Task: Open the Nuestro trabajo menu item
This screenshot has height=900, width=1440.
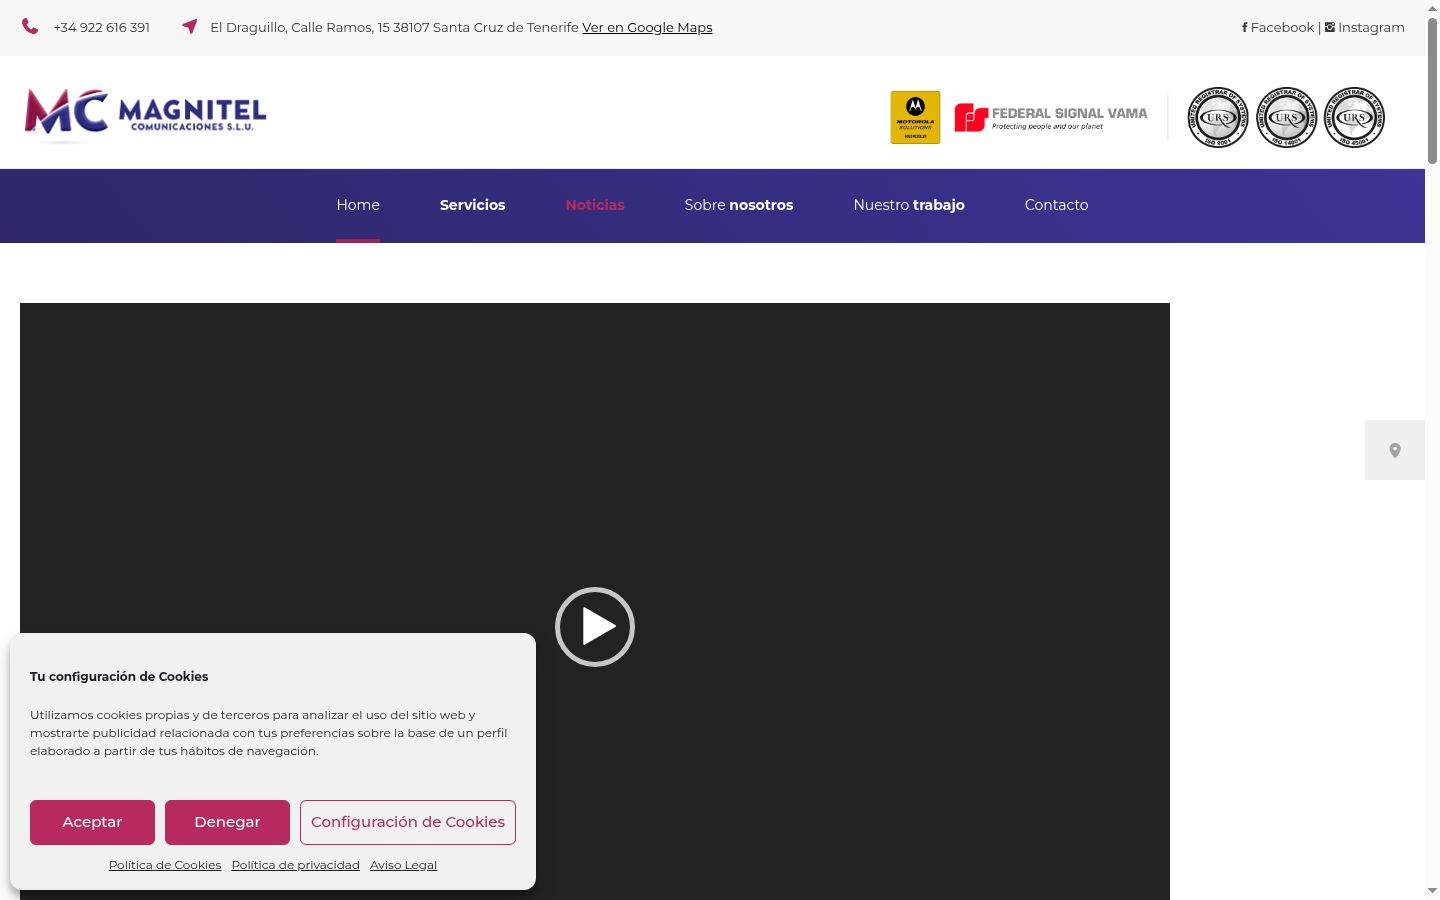Action: point(909,205)
